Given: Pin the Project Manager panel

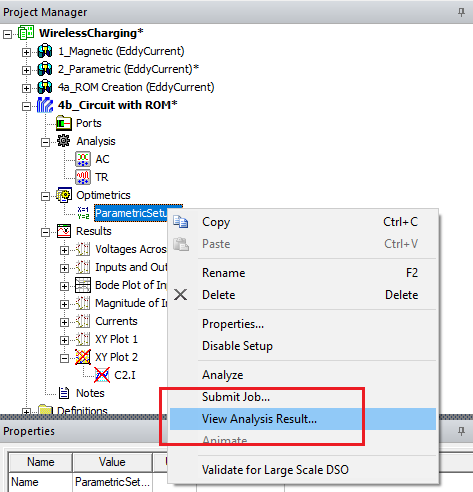Looking at the screenshot, I should (461, 12).
